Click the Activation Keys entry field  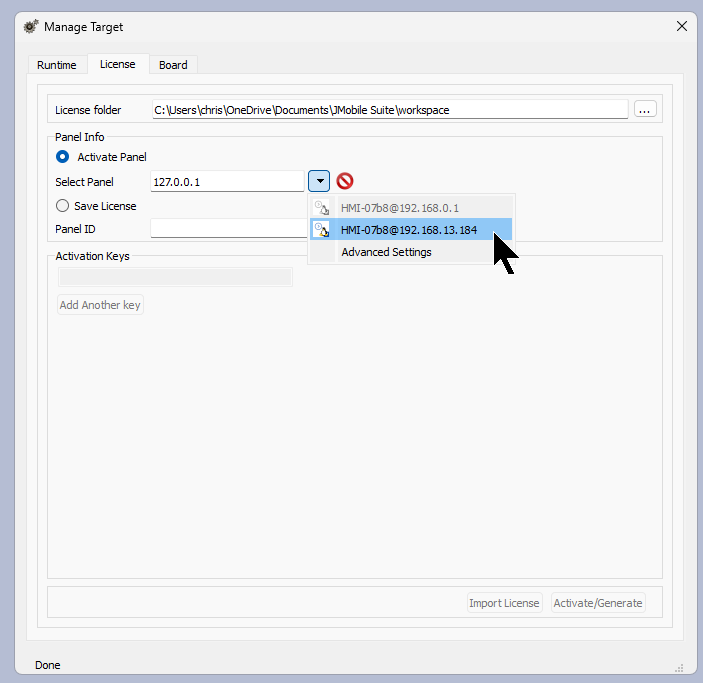pyautogui.click(x=175, y=278)
